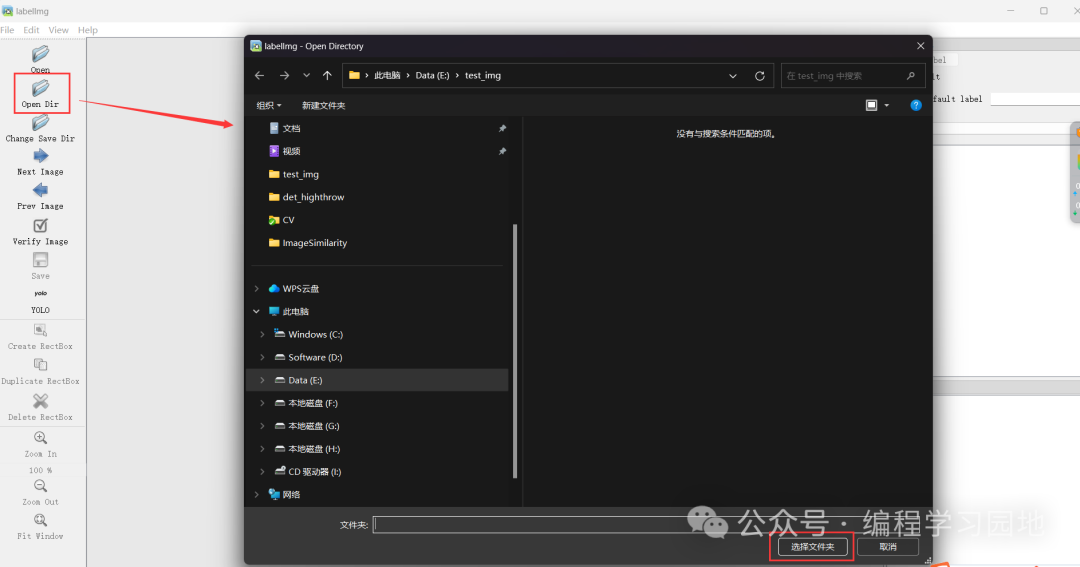The image size is (1080, 567).
Task: Click the forward arrow in dialog
Action: point(284,75)
